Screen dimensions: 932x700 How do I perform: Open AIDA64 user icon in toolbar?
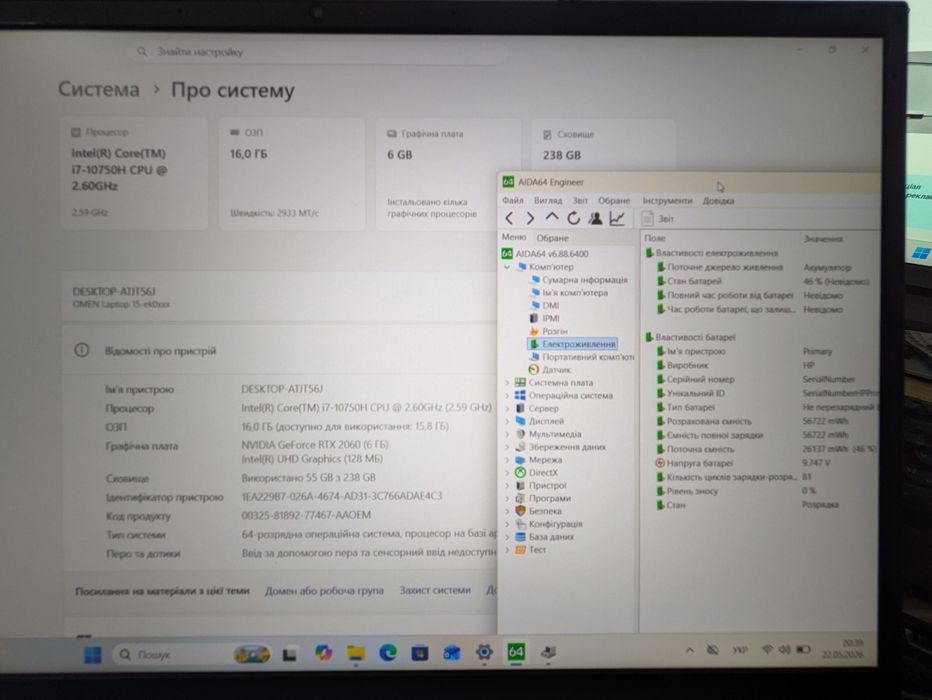(595, 219)
